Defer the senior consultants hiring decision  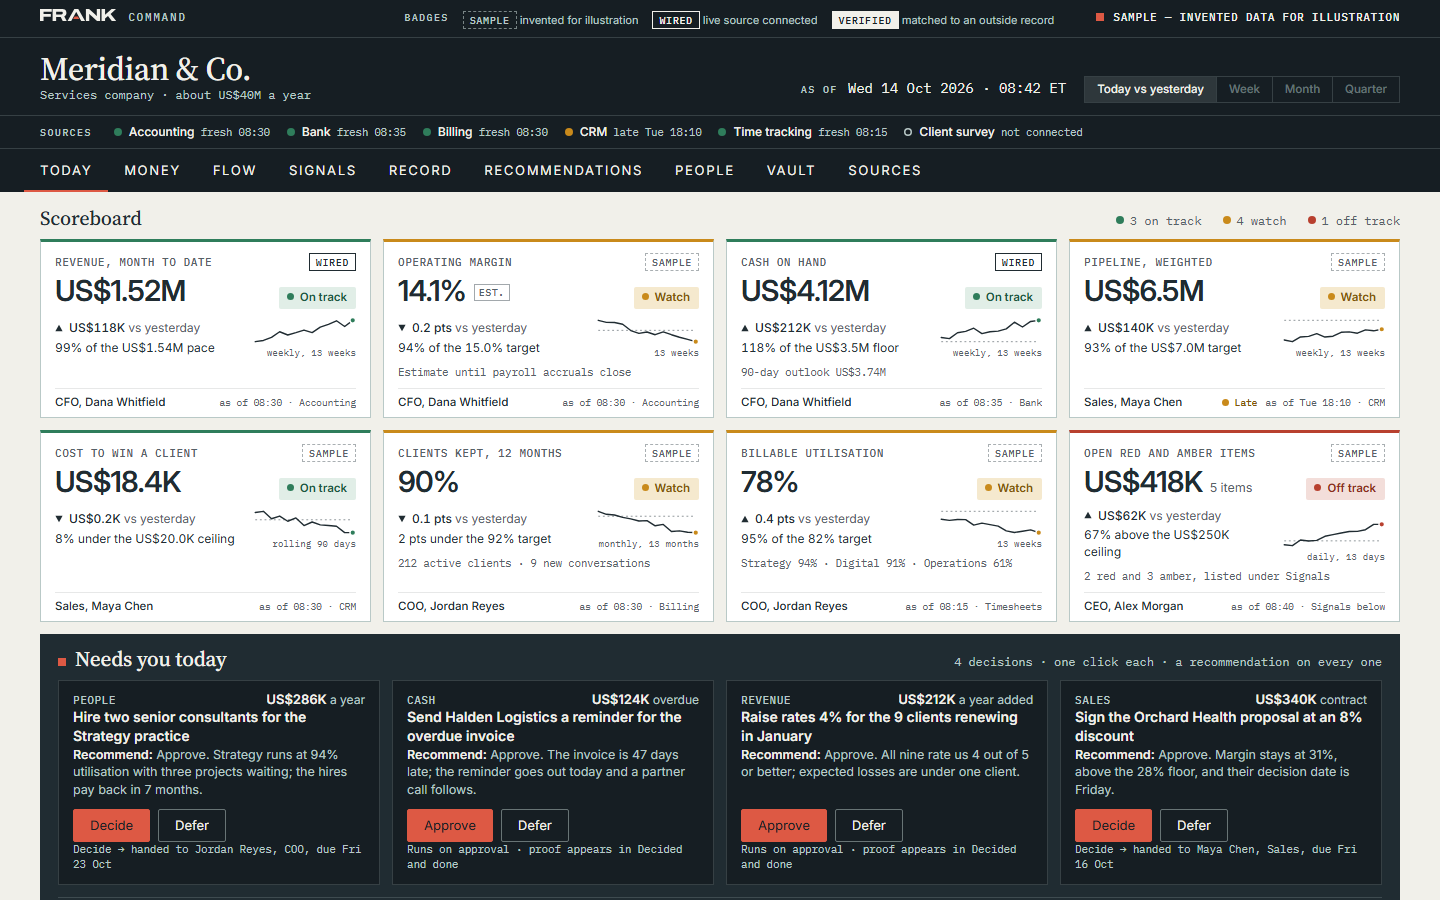[192, 825]
